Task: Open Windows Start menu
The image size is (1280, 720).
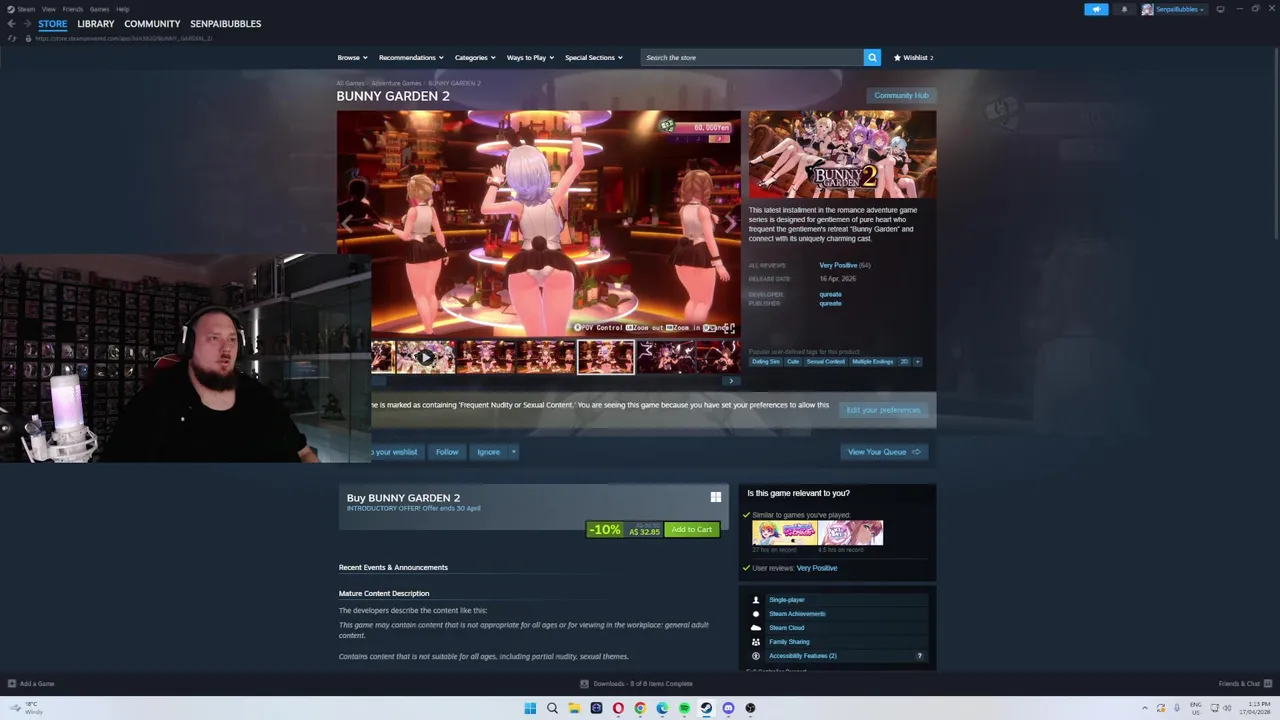Action: coord(530,708)
